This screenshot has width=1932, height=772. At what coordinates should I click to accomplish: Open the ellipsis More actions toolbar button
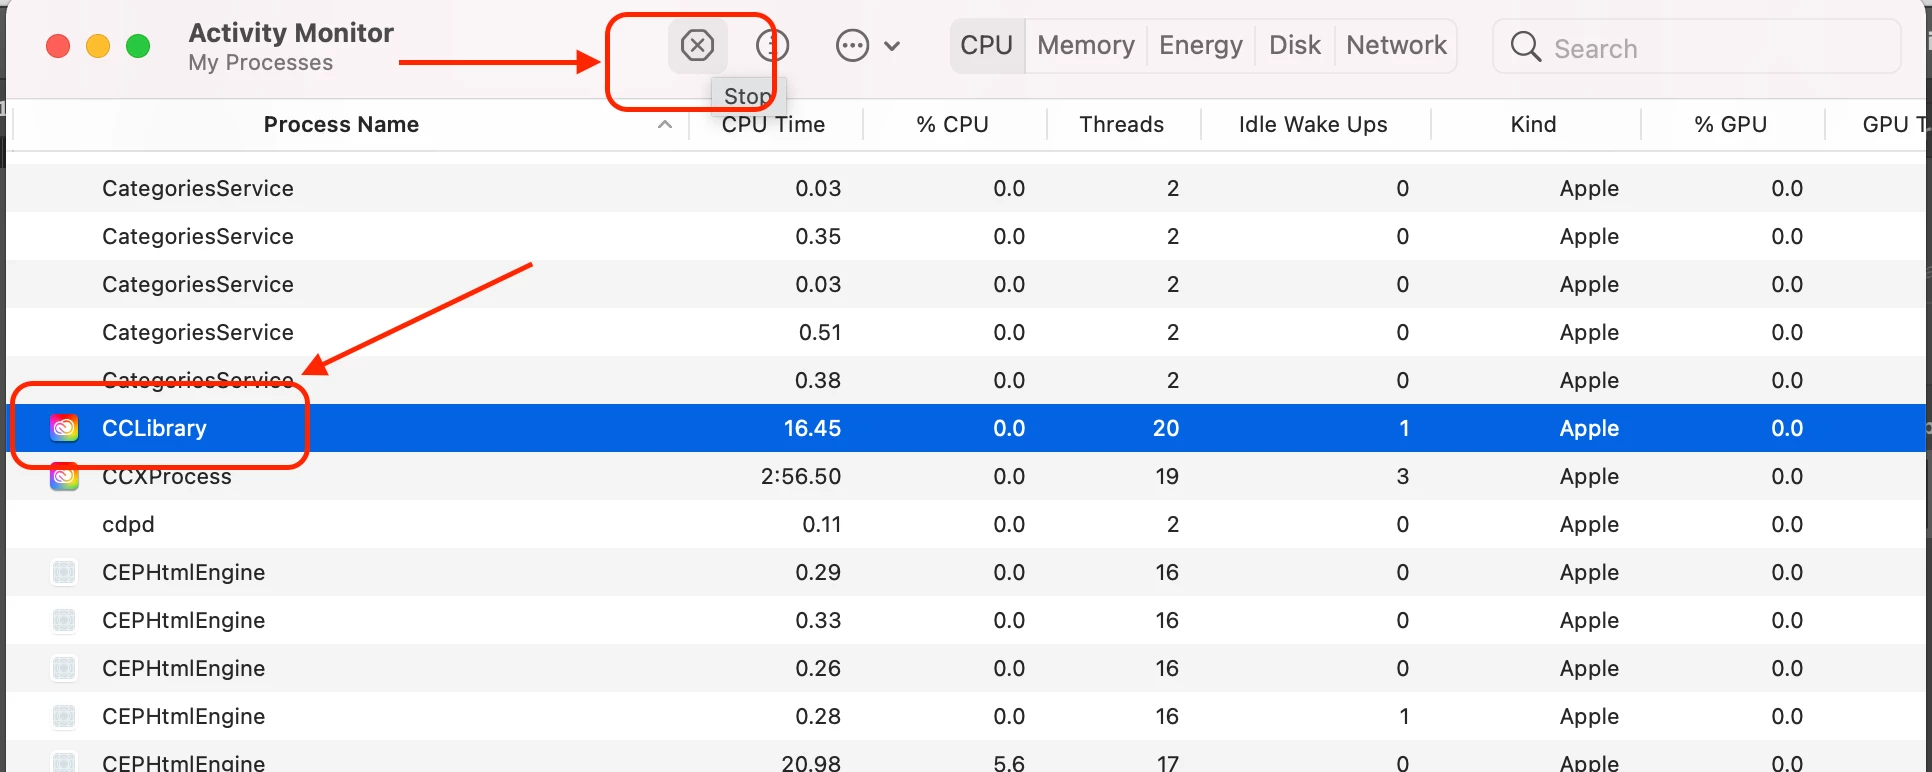852,45
